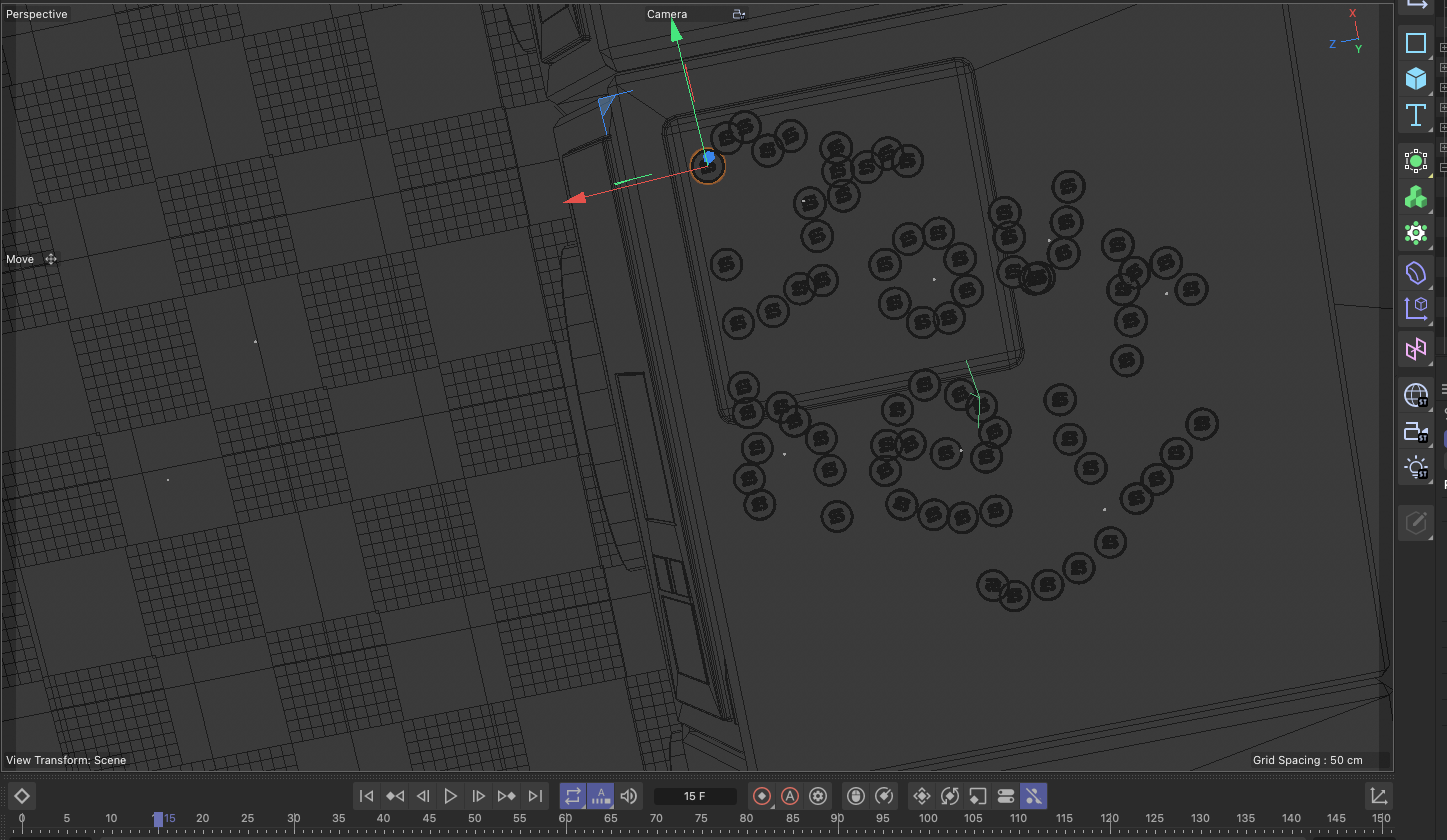
Task: Open the green Effector icon
Action: [1416, 233]
